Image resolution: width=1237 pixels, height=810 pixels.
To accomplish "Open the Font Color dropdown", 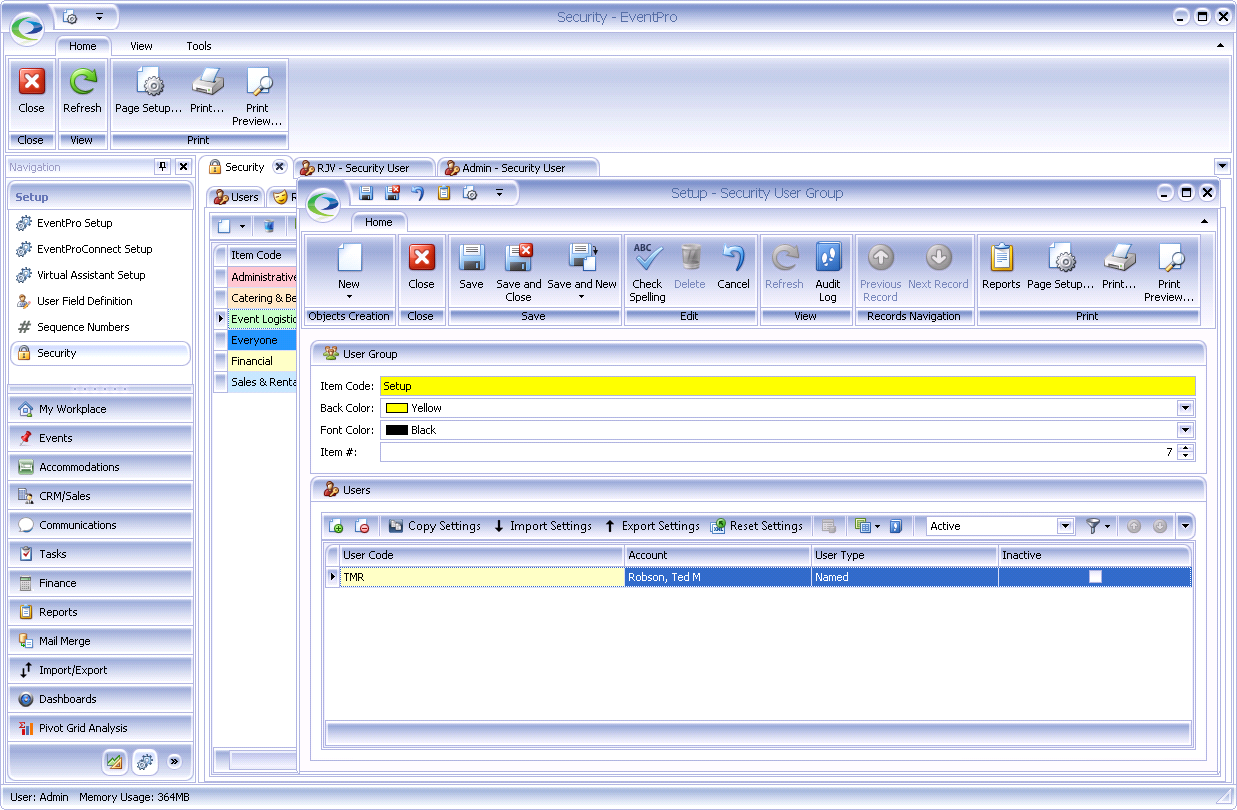I will pyautogui.click(x=1185, y=430).
